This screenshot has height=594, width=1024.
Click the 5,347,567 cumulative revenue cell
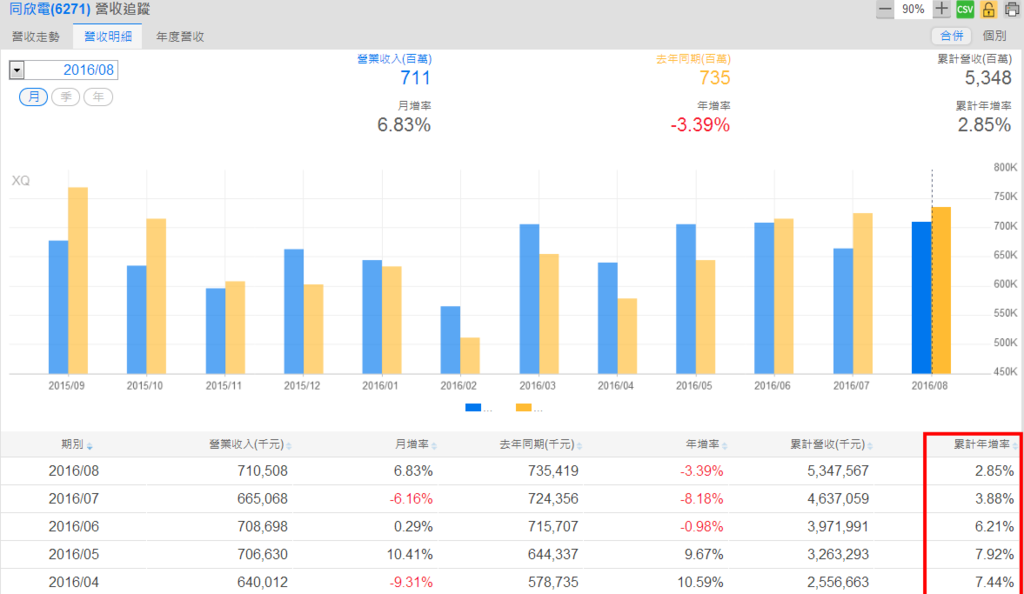[838, 471]
